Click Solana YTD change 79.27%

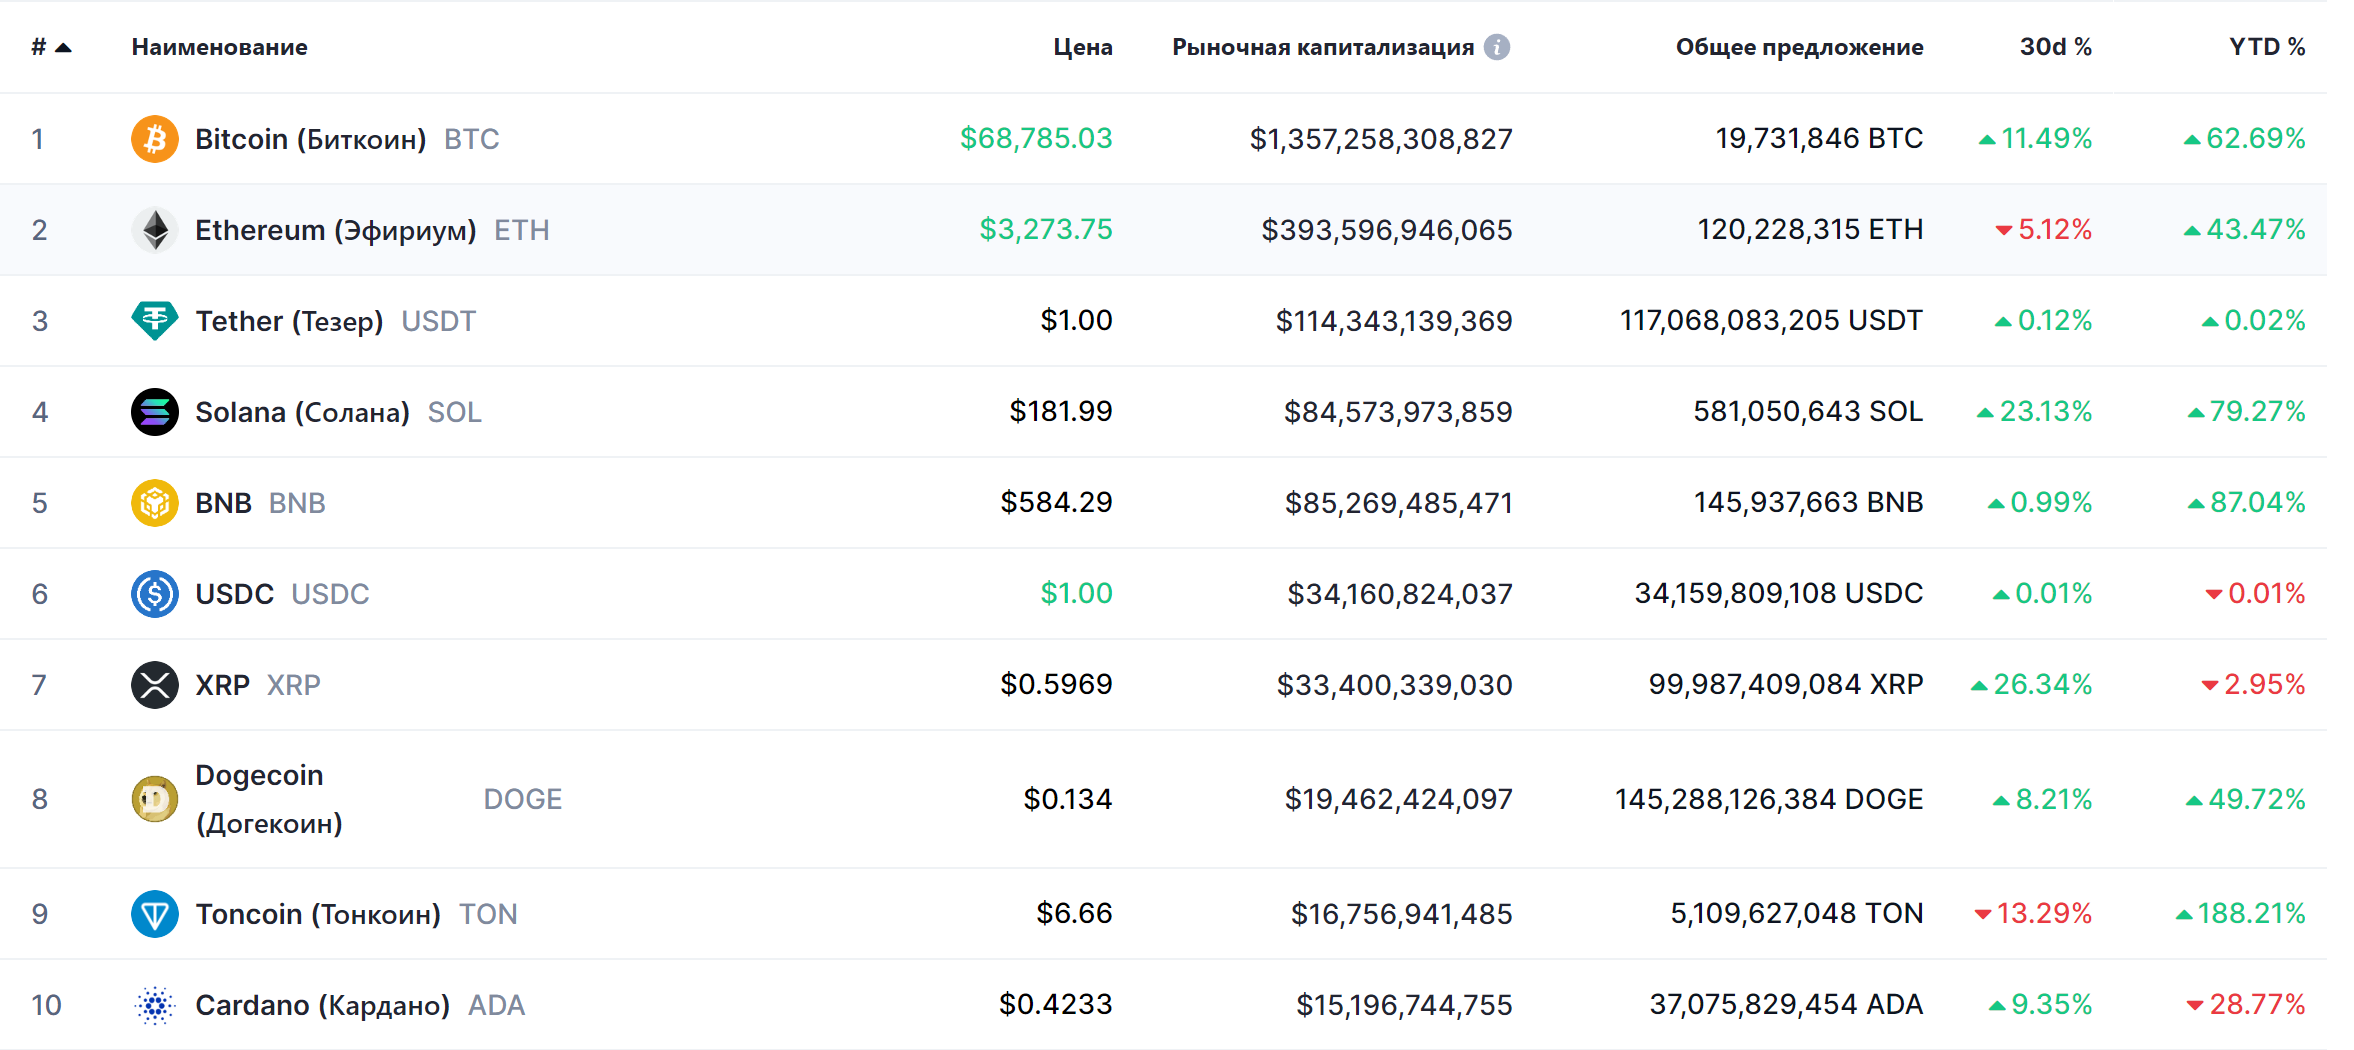pyautogui.click(x=2247, y=411)
